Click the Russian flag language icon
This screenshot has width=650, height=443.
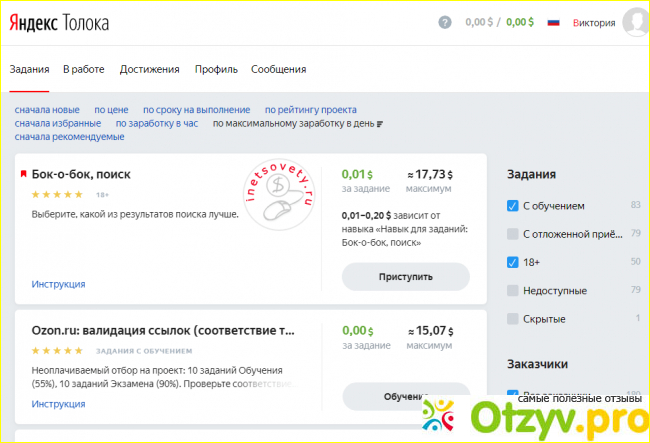pyautogui.click(x=553, y=22)
